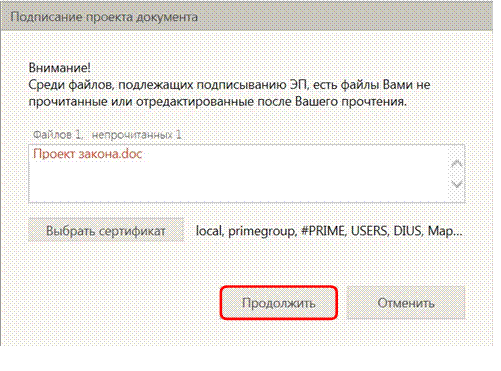The height and width of the screenshot is (371, 501).
Task: Click the Продолжить button
Action: click(x=278, y=303)
